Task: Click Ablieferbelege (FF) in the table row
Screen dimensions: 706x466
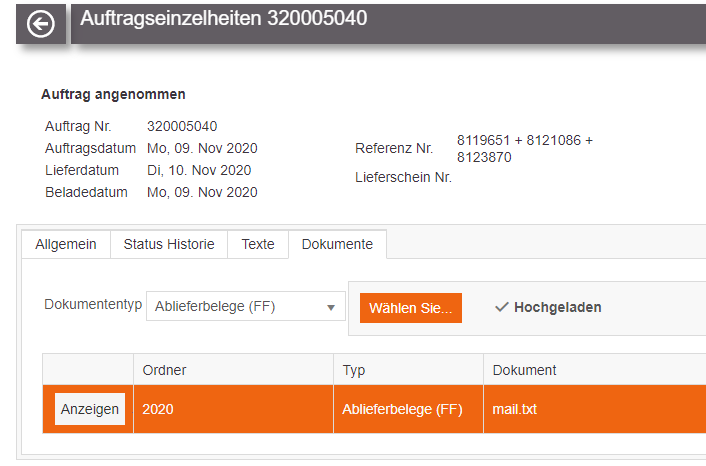Action: pos(402,409)
